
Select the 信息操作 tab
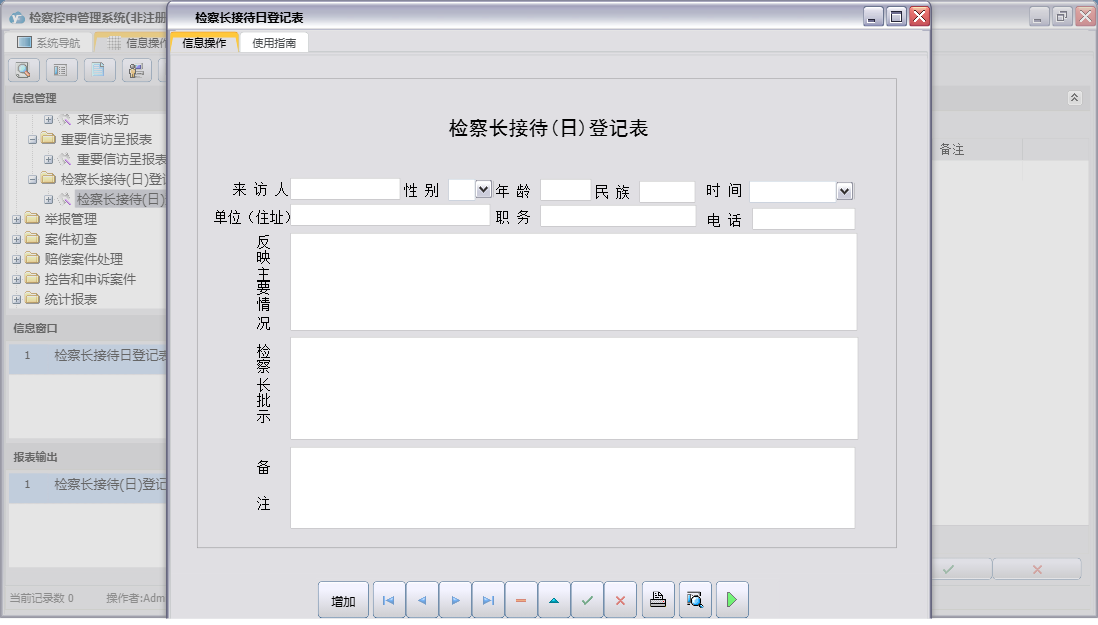(x=206, y=42)
